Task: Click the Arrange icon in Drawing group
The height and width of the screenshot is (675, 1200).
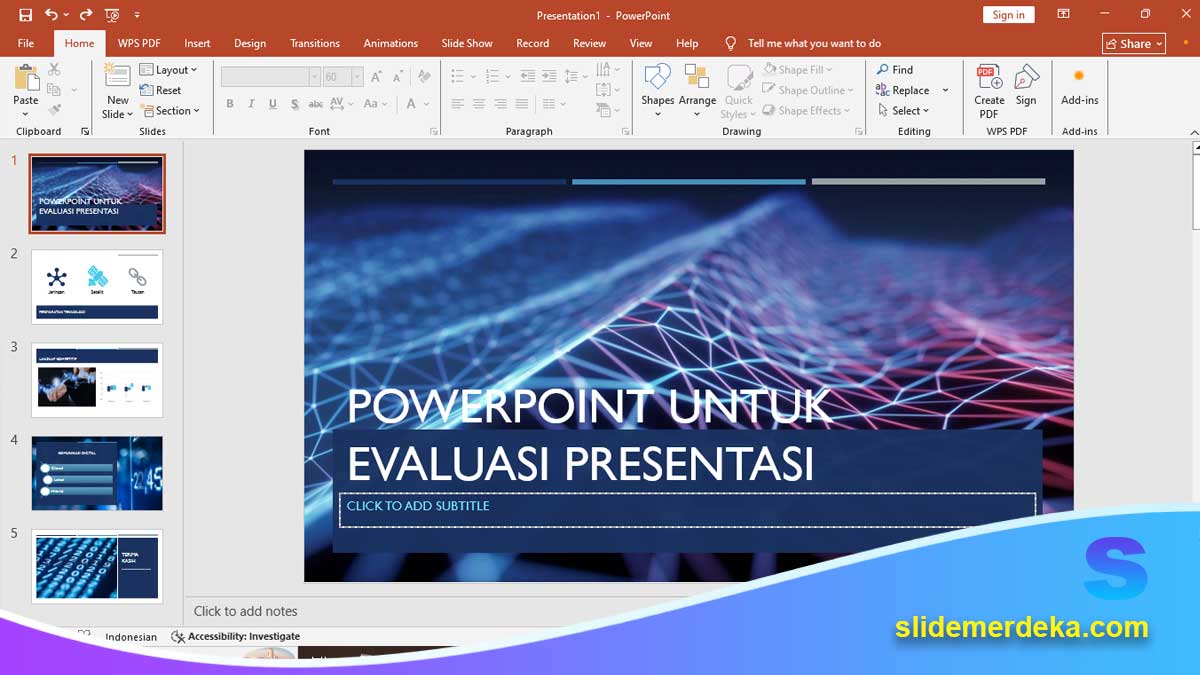Action: point(697,77)
